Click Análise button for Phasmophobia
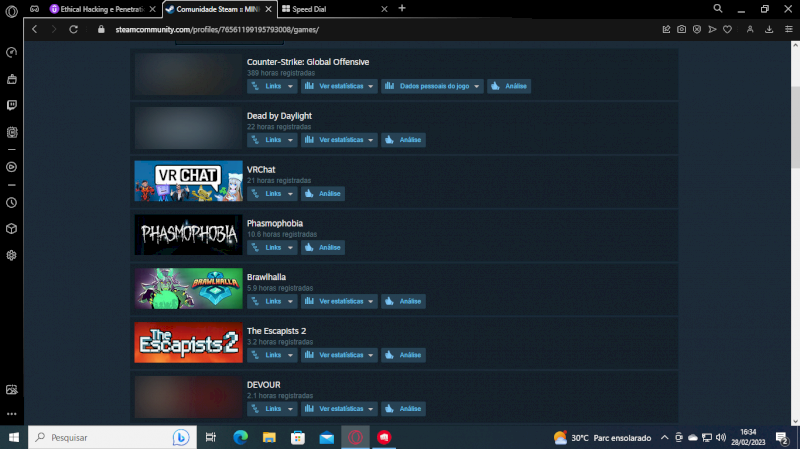The image size is (800, 449). tap(322, 247)
